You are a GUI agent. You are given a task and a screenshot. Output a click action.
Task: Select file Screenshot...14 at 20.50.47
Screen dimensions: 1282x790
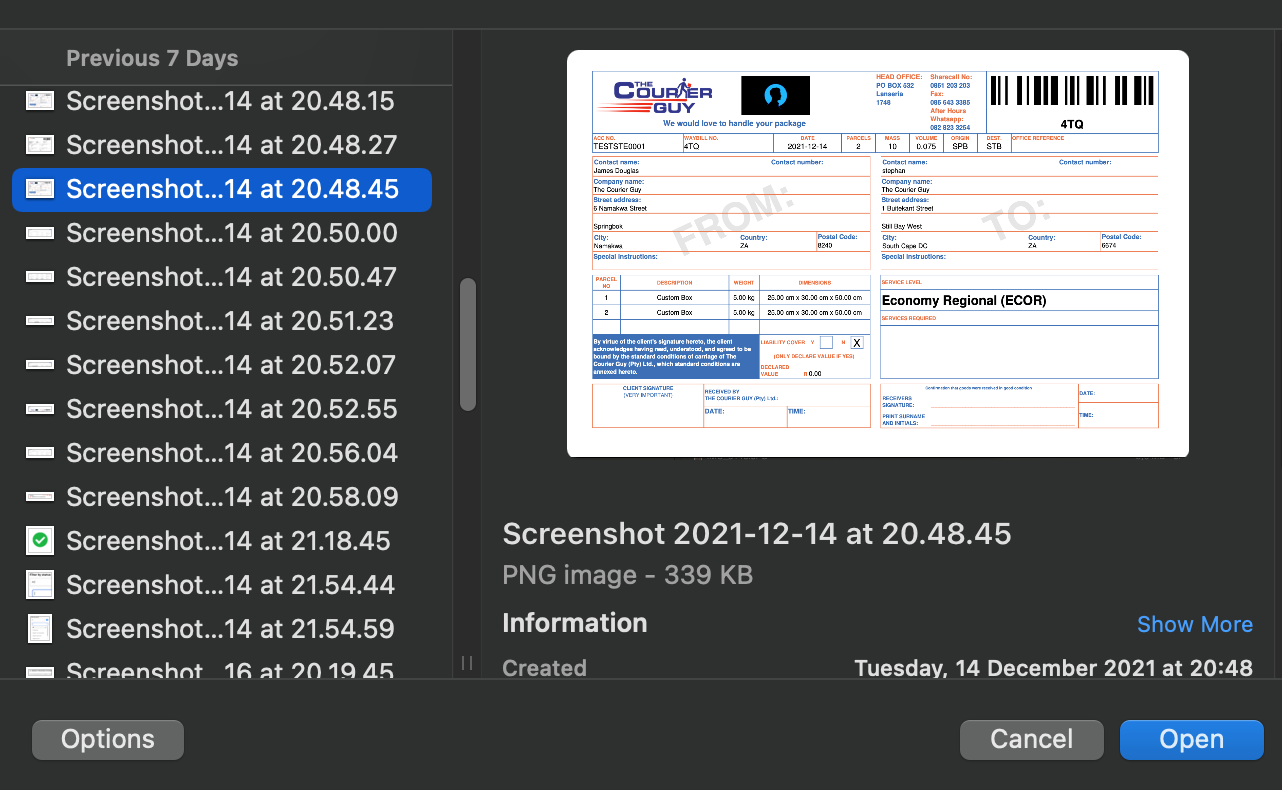pyautogui.click(x=221, y=277)
